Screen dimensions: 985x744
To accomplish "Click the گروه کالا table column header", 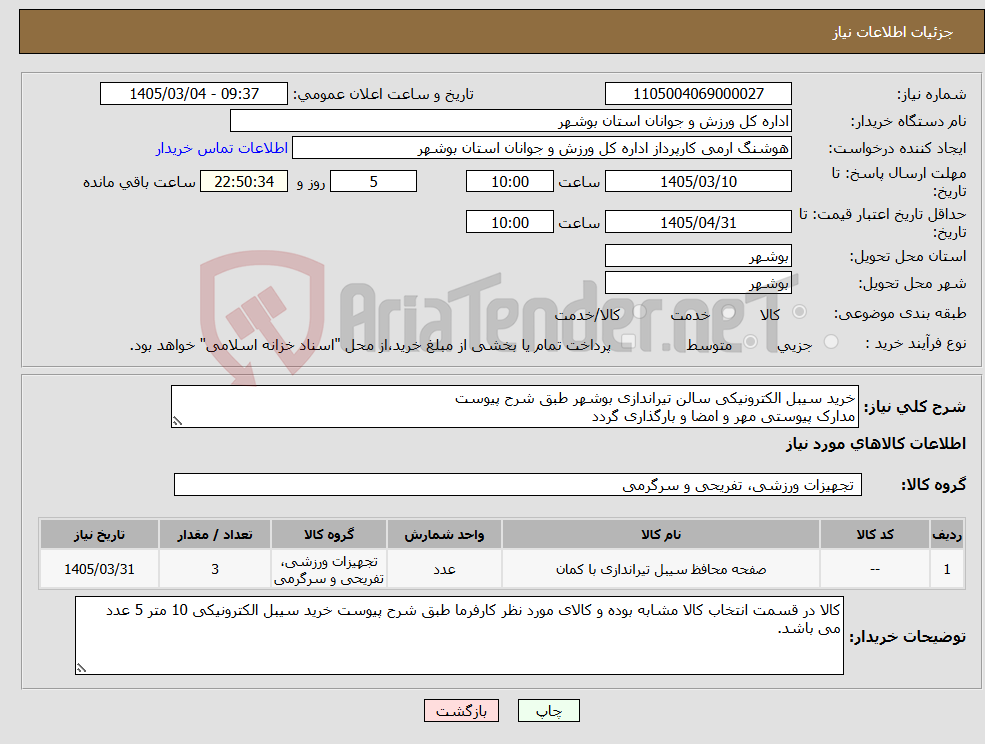I will click(329, 534).
